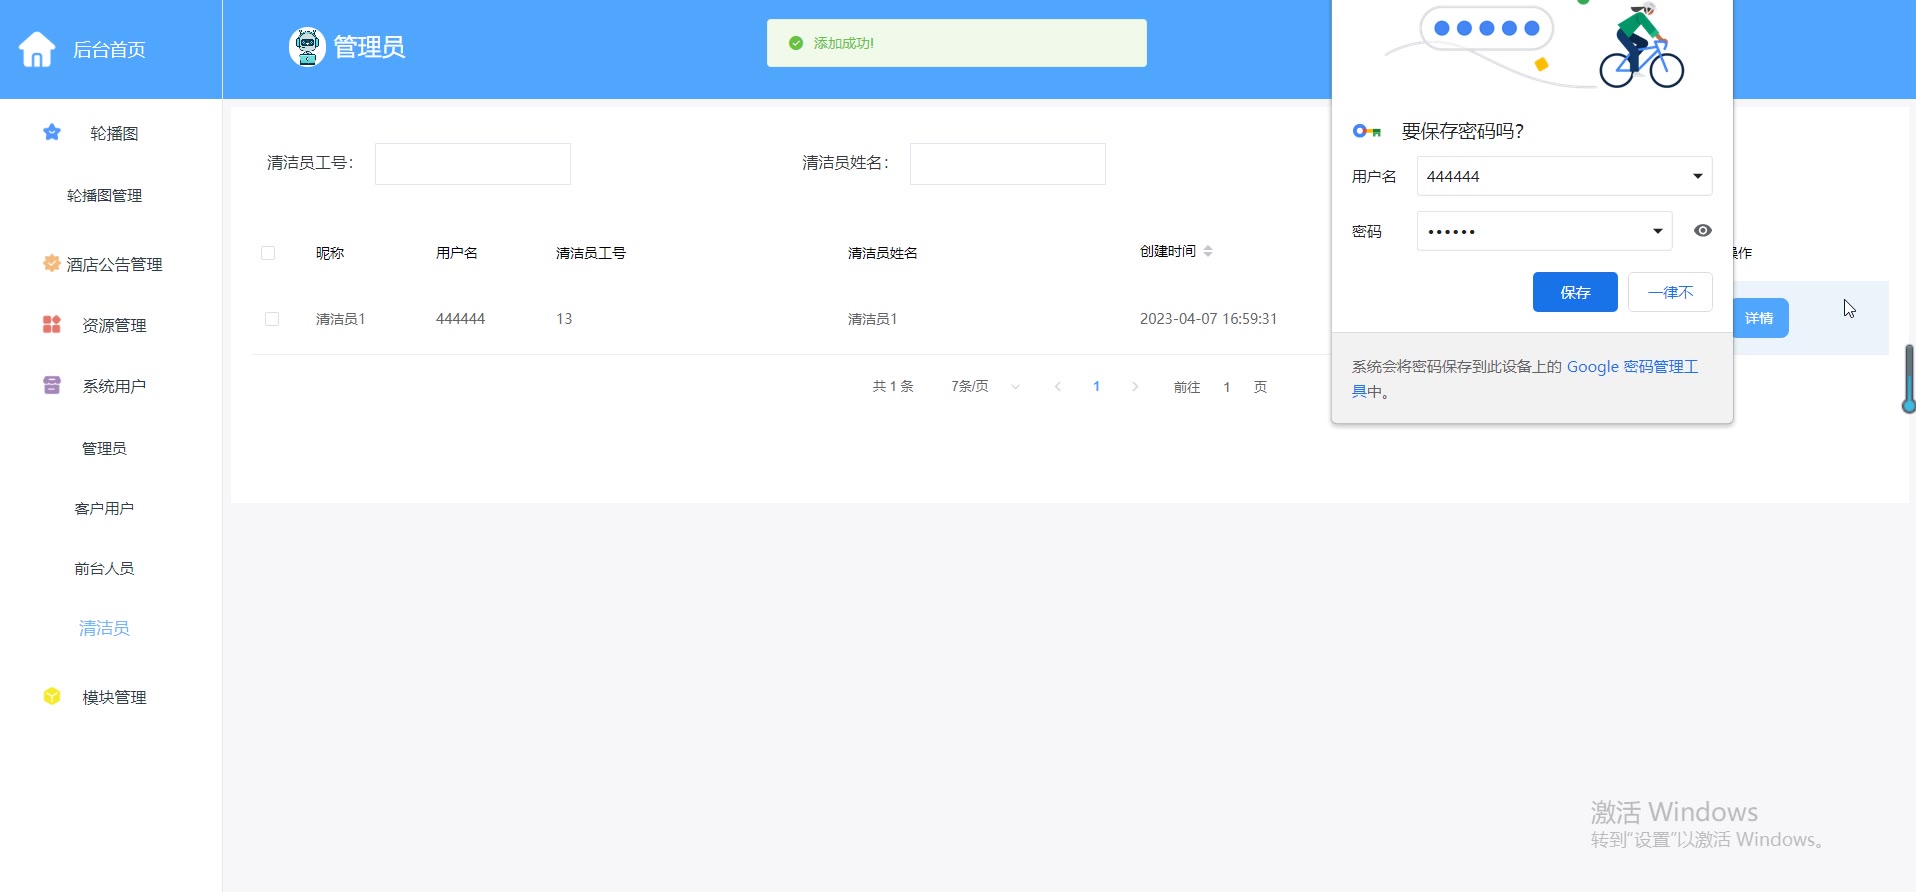Click 保存 to save the password

click(x=1575, y=292)
